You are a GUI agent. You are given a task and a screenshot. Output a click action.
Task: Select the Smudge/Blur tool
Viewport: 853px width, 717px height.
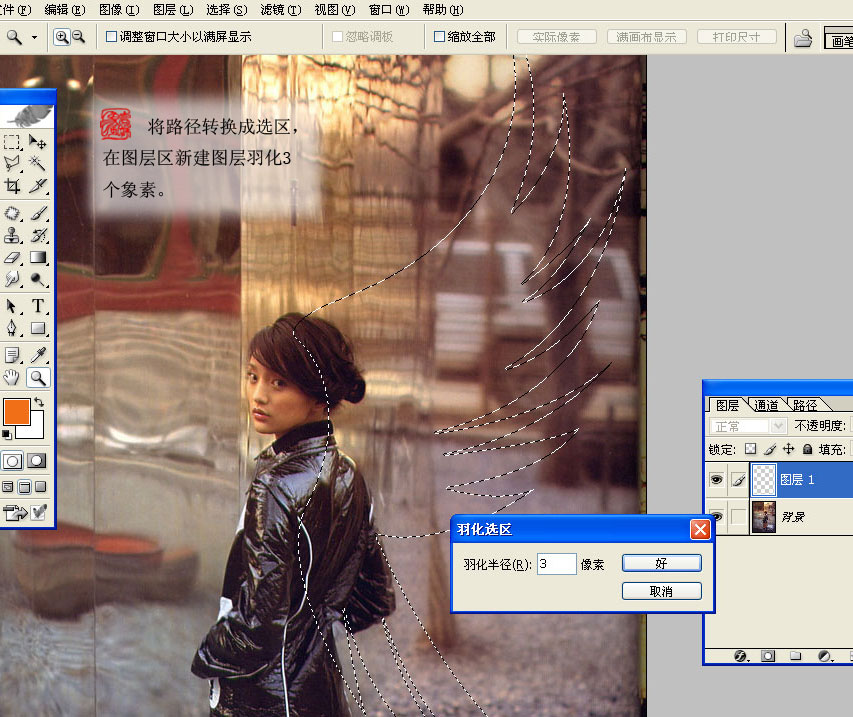12,279
